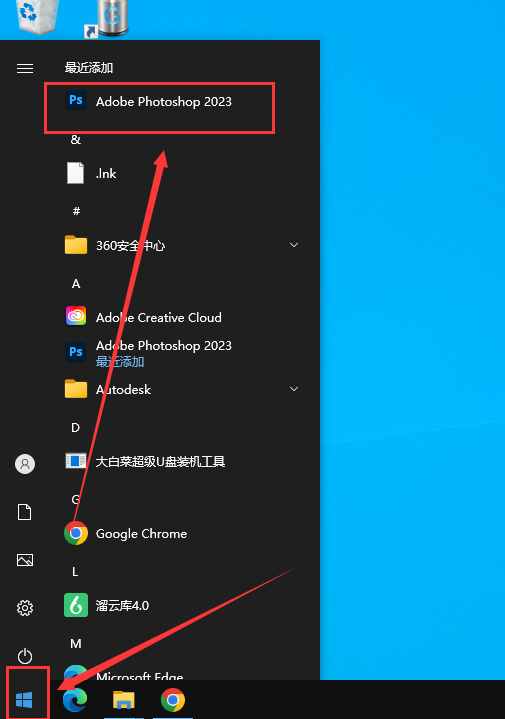Open the Recycle Bin on desktop

[38, 17]
